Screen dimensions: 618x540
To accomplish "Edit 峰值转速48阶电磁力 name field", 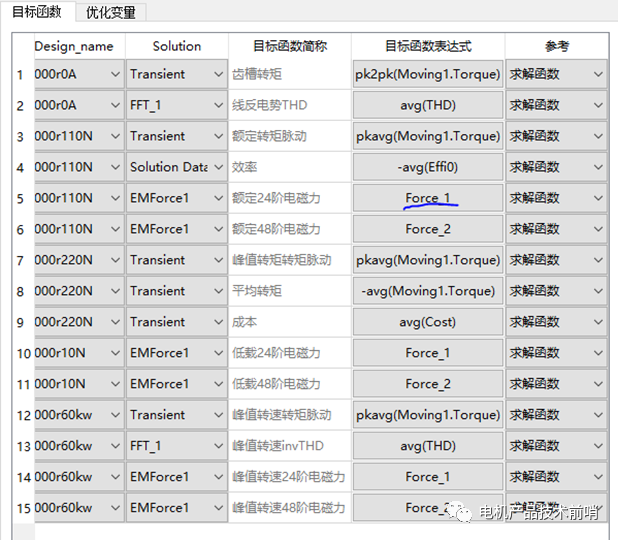I will tap(290, 508).
